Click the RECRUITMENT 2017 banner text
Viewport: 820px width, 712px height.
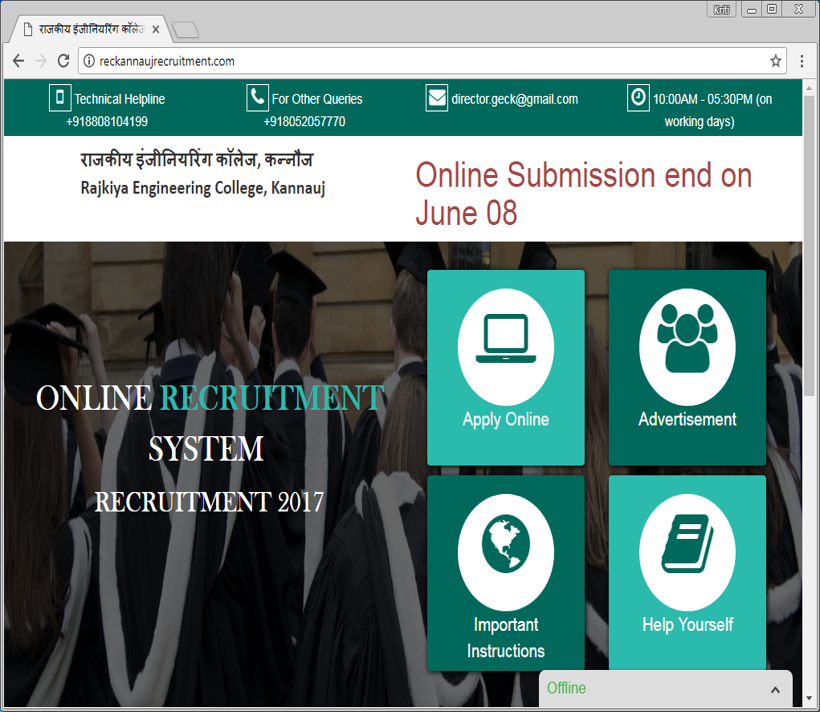tap(209, 502)
